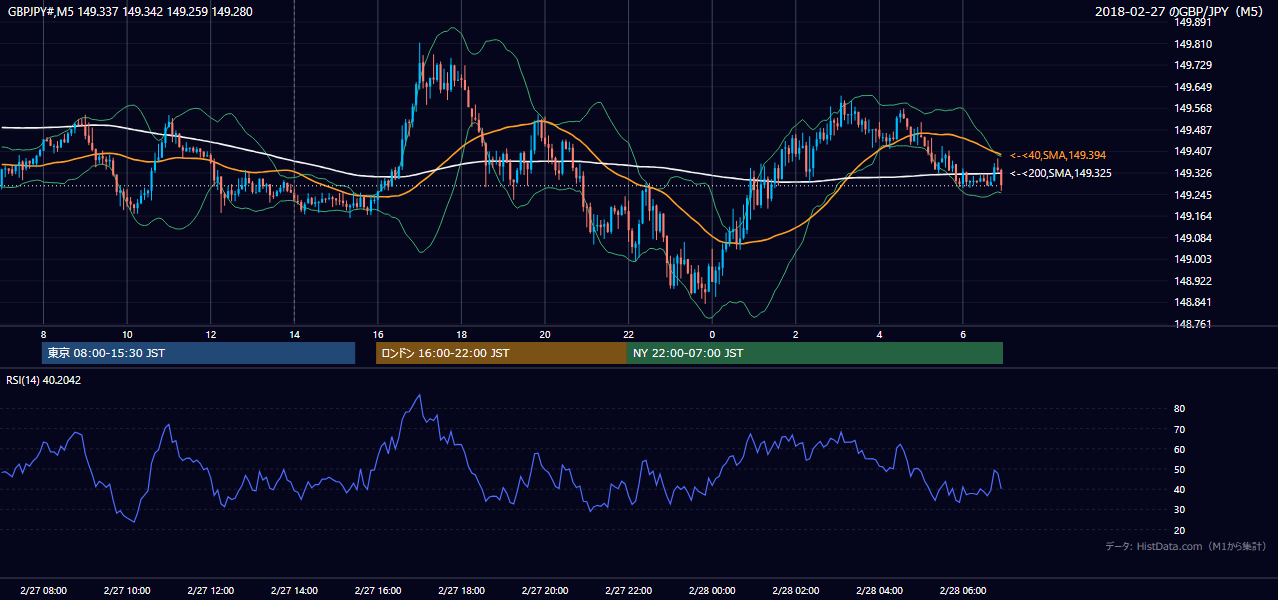
Task: Click price axis label 149.729
Action: (x=1193, y=65)
